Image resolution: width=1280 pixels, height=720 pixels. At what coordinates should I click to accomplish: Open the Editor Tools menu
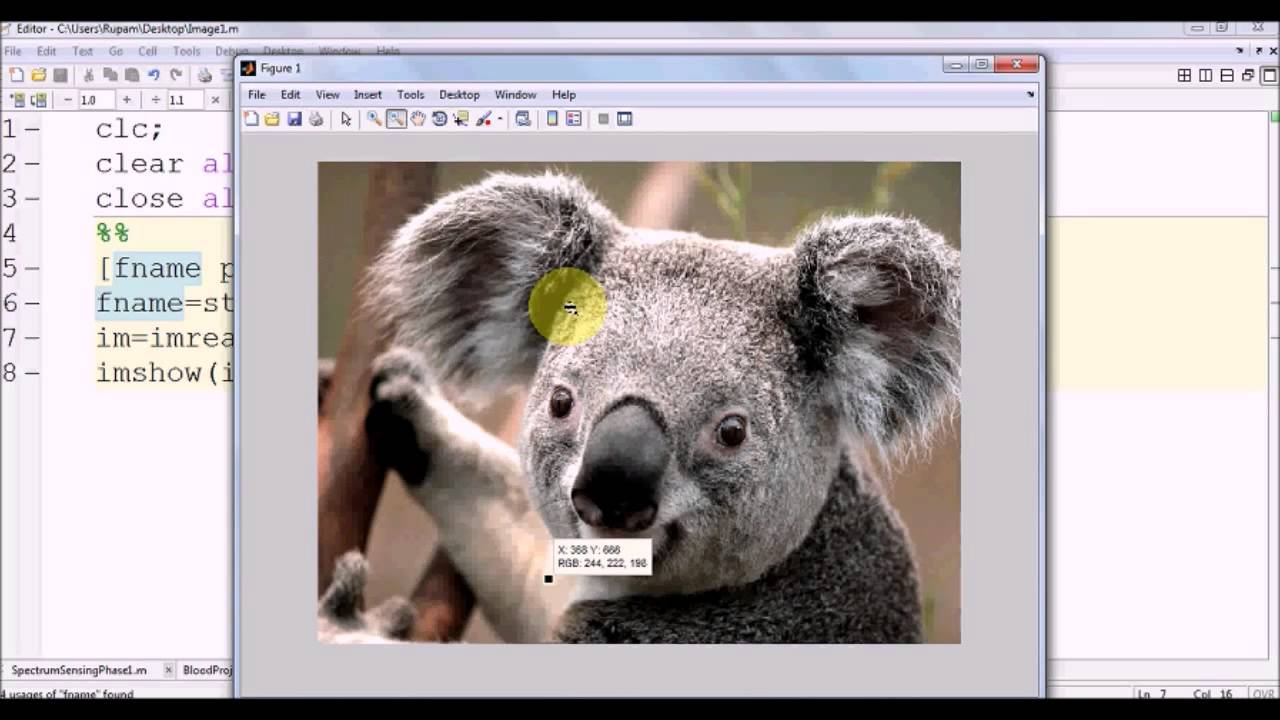point(187,51)
